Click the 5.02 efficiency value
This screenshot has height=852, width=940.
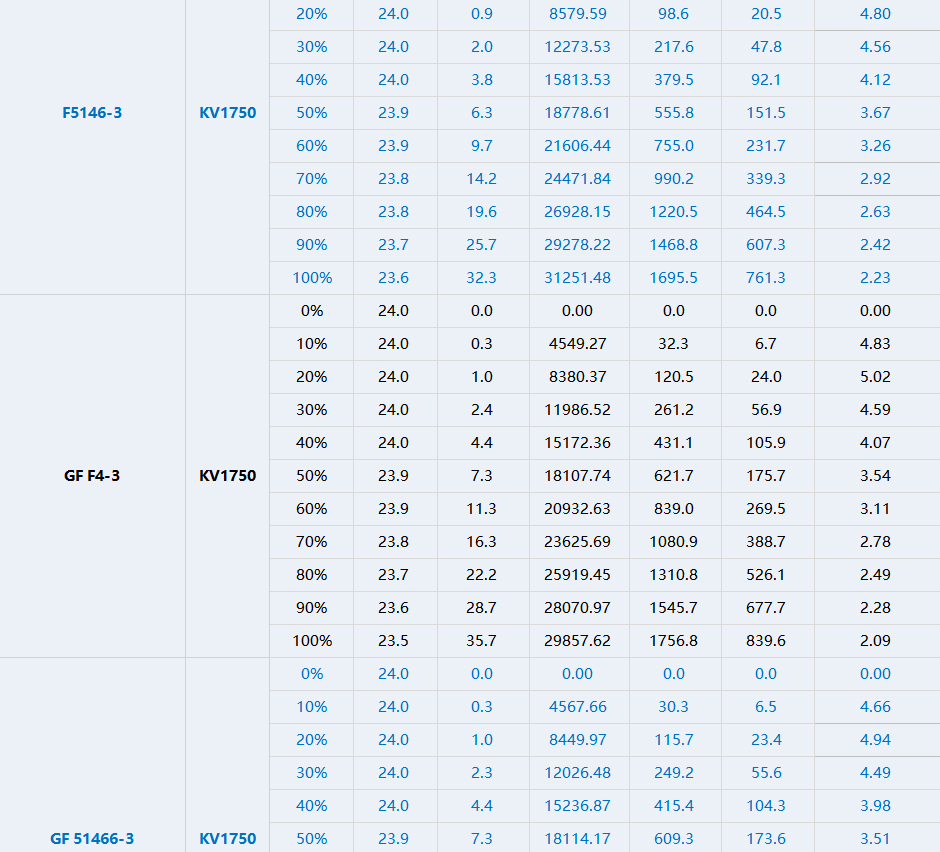point(875,377)
